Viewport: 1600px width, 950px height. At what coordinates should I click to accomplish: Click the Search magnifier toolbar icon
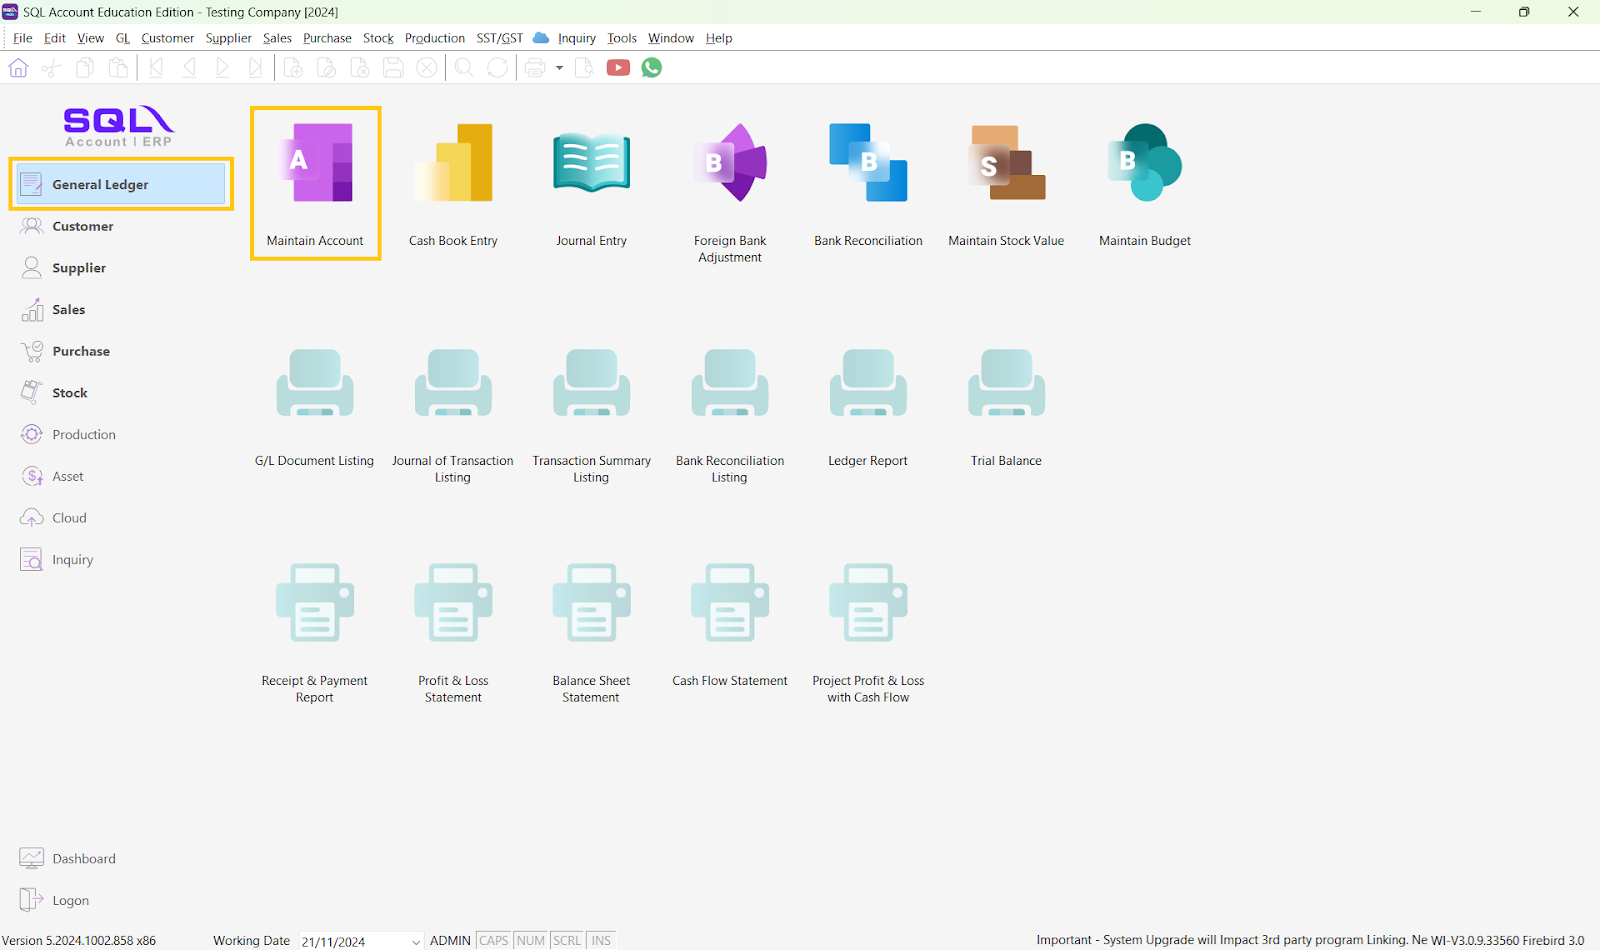coord(464,68)
